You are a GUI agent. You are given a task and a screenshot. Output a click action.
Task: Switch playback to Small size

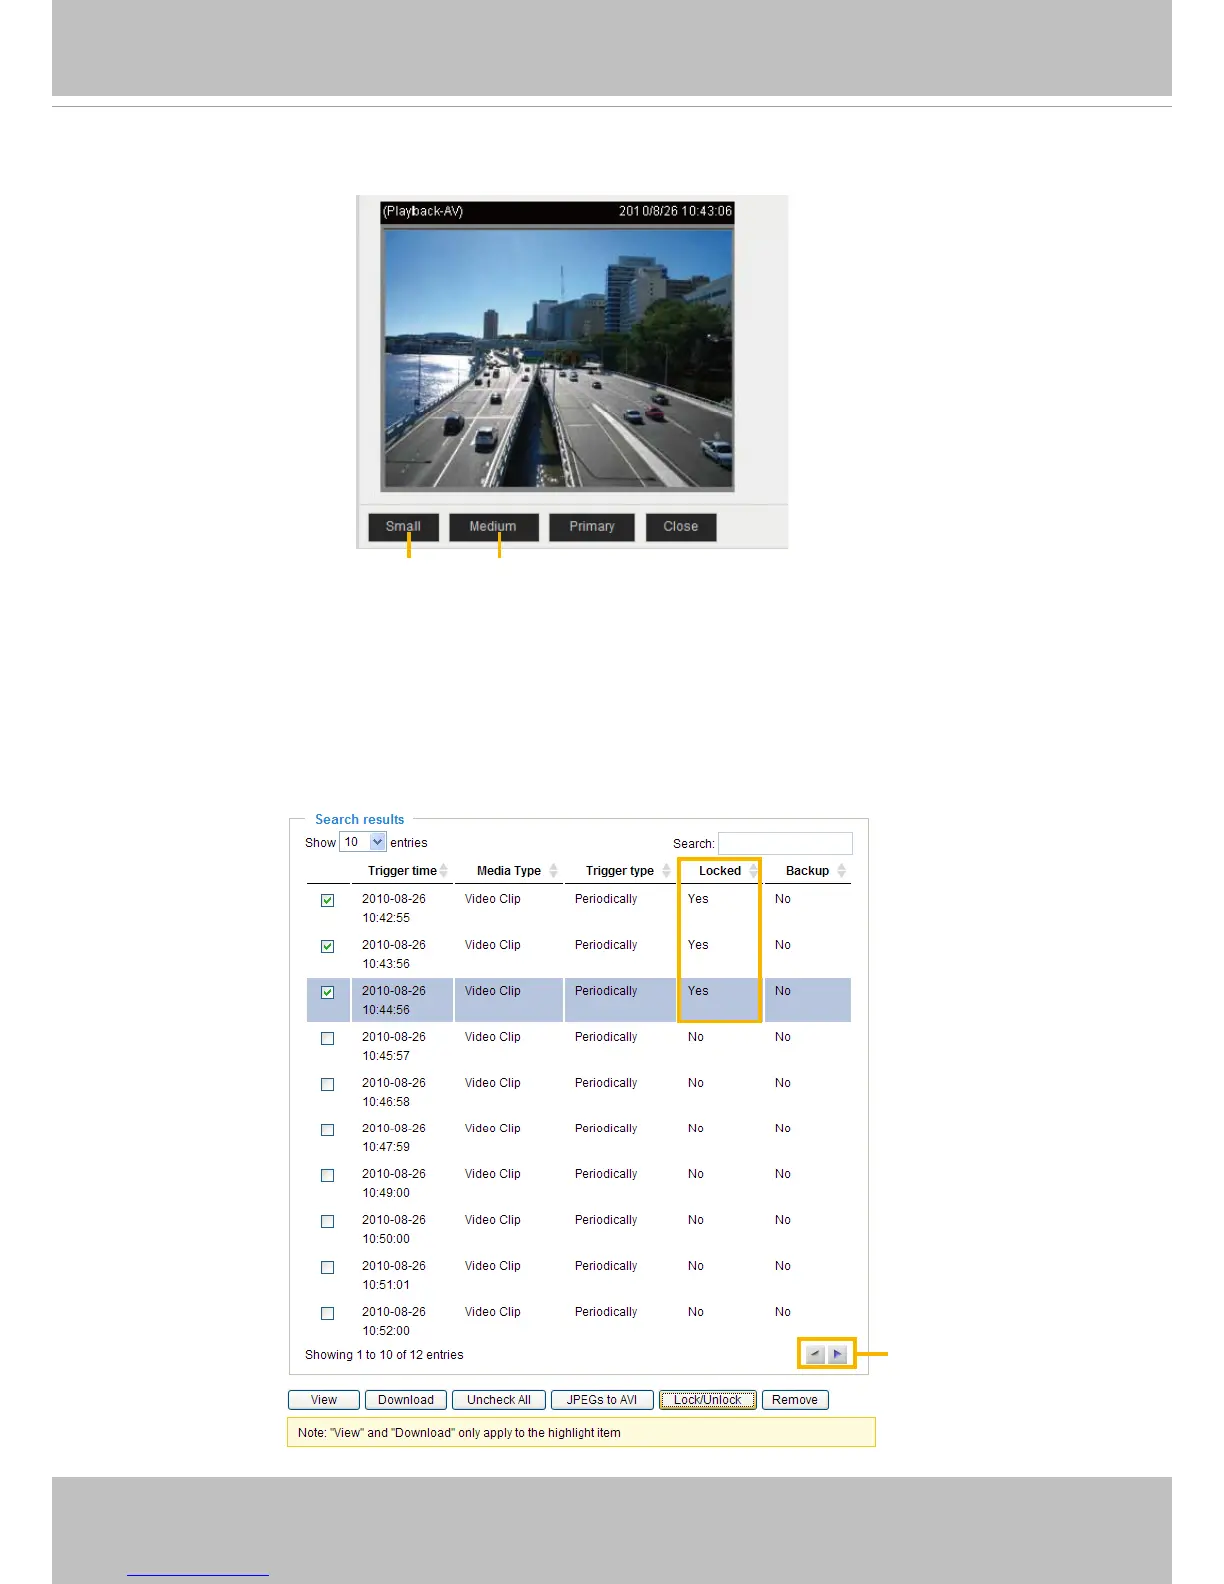coord(403,527)
